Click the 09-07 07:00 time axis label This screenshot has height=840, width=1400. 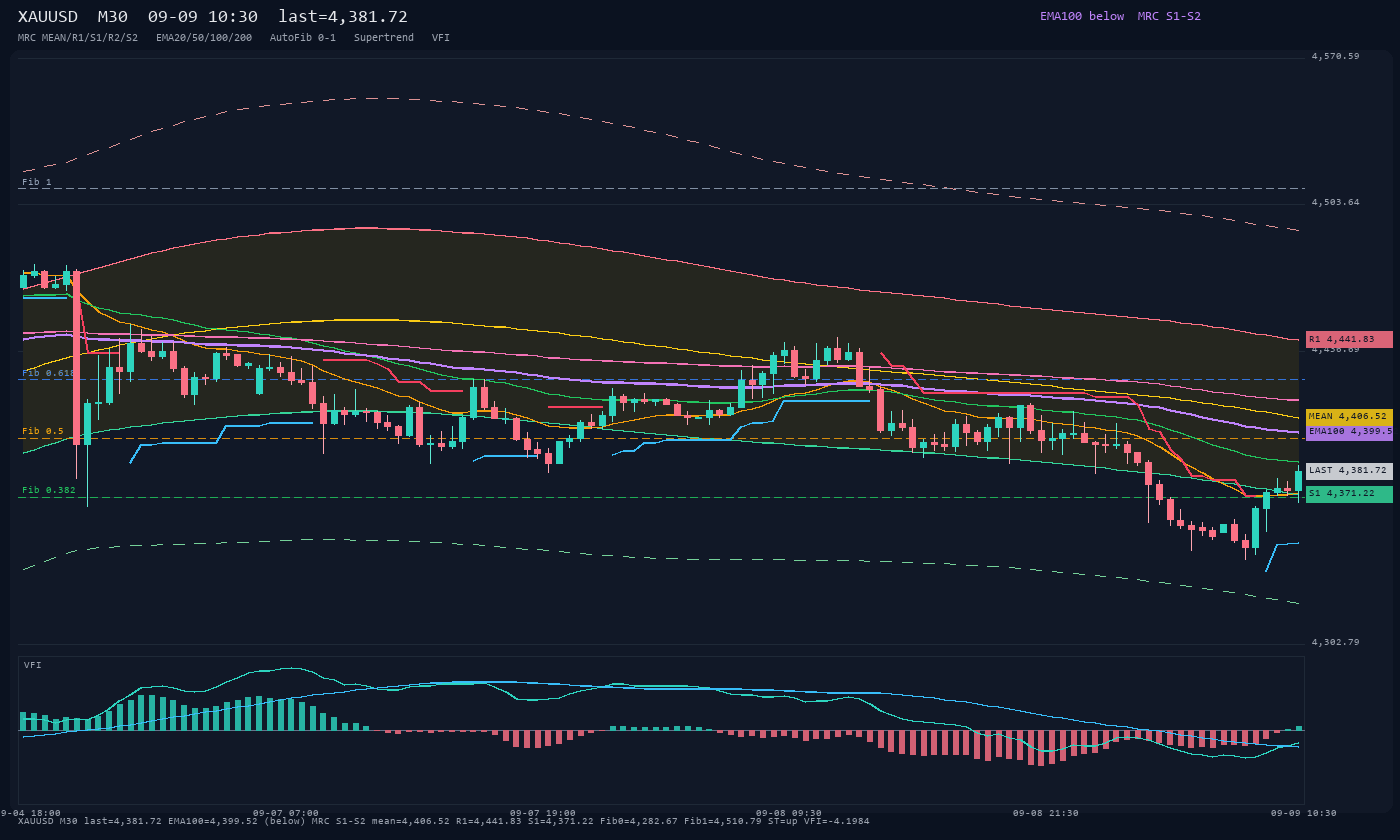pyautogui.click(x=286, y=813)
